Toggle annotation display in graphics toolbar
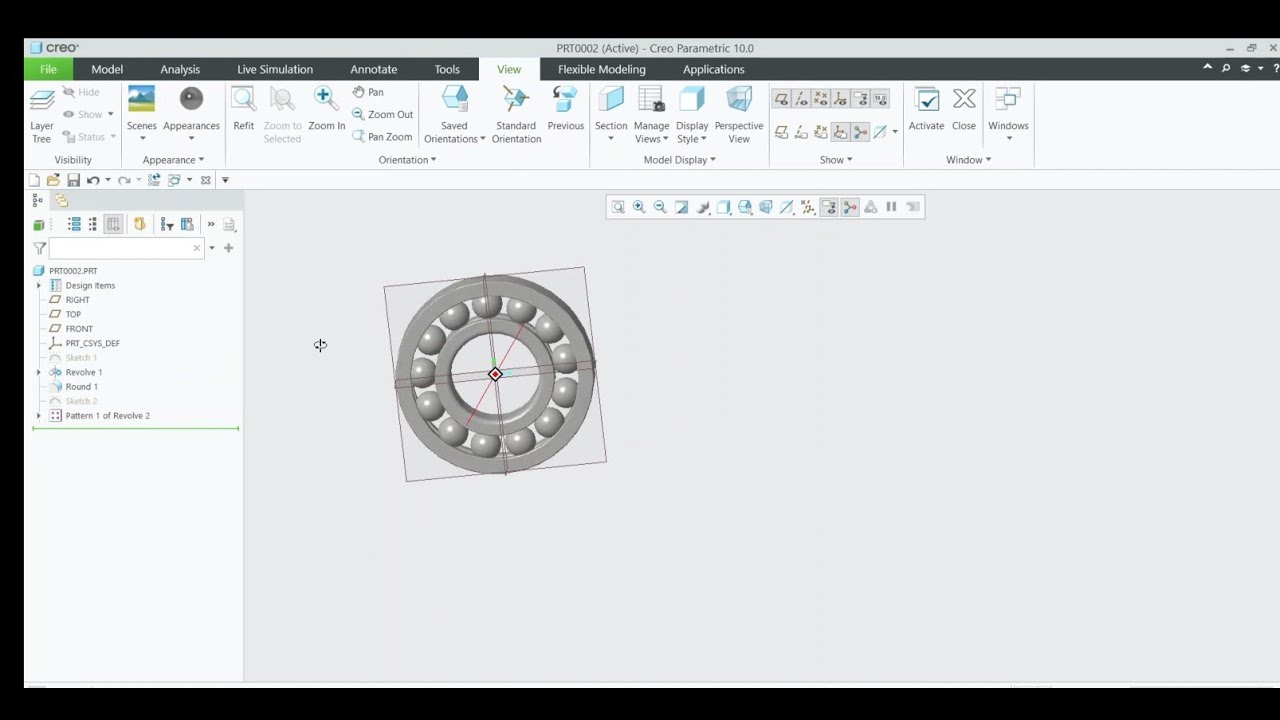The height and width of the screenshot is (720, 1280). (x=829, y=207)
